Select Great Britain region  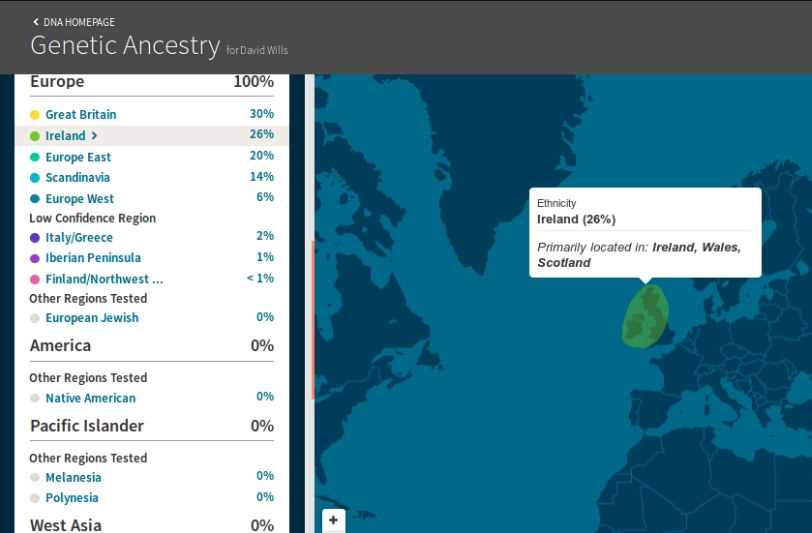[80, 115]
